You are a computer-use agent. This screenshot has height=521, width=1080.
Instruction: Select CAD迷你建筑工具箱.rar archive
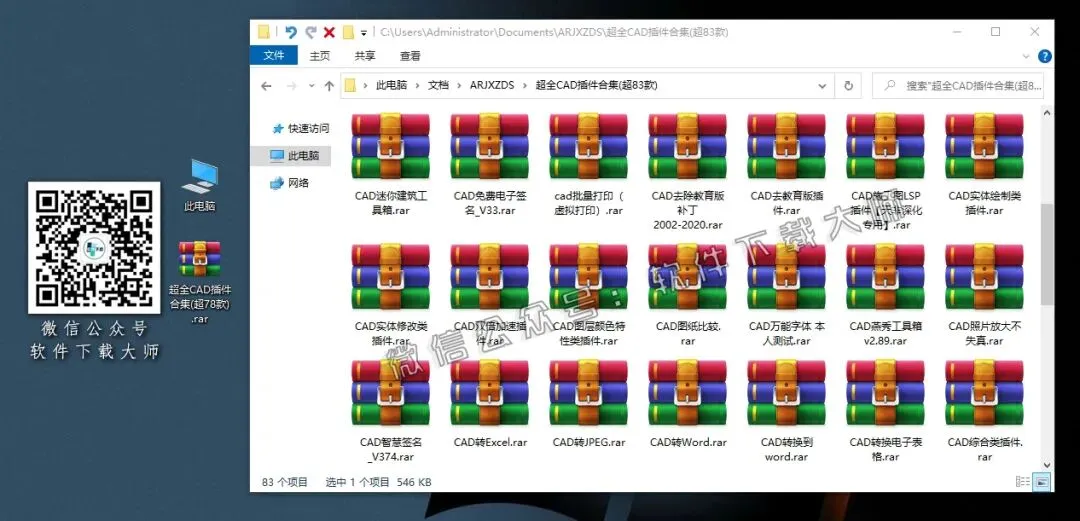[x=391, y=165]
